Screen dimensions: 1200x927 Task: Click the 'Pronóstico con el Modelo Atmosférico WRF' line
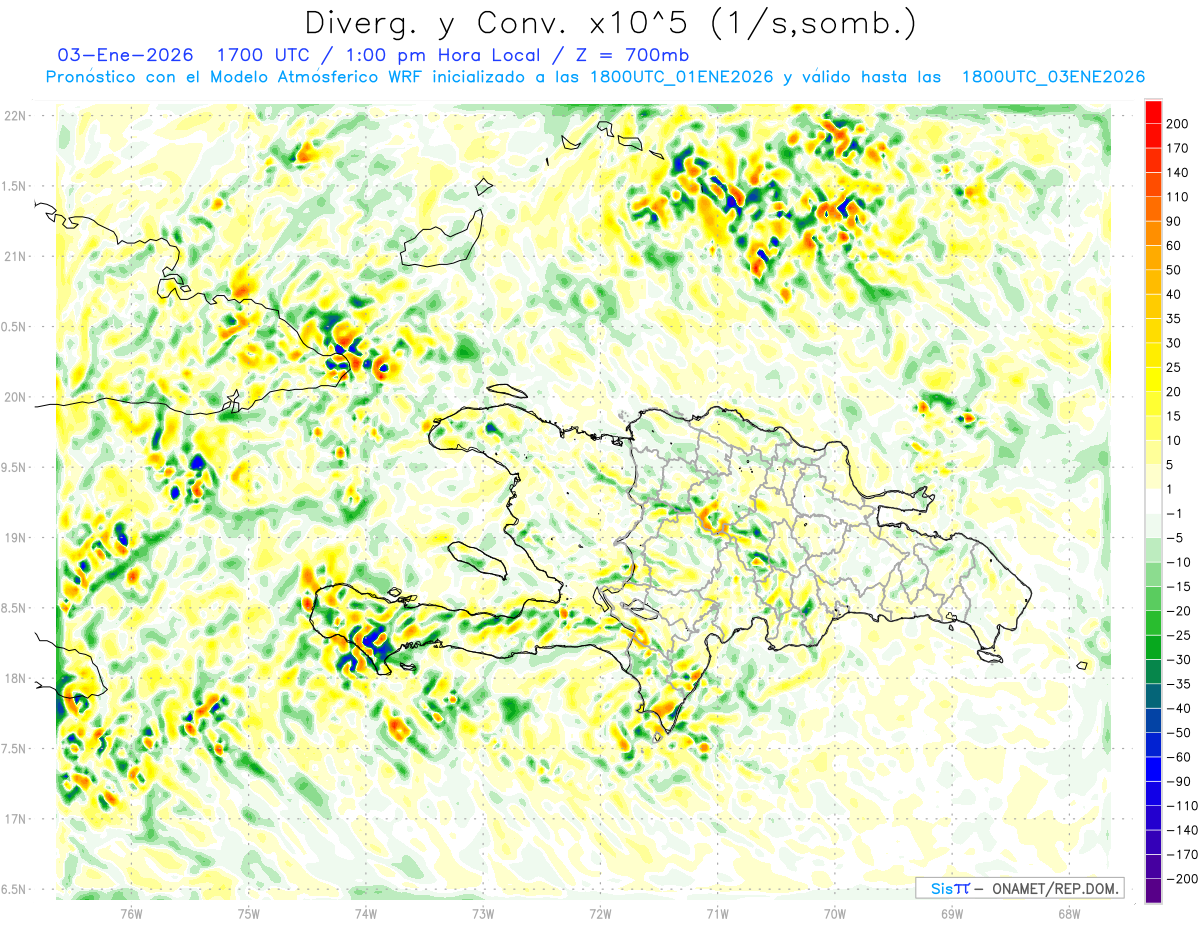click(236, 77)
